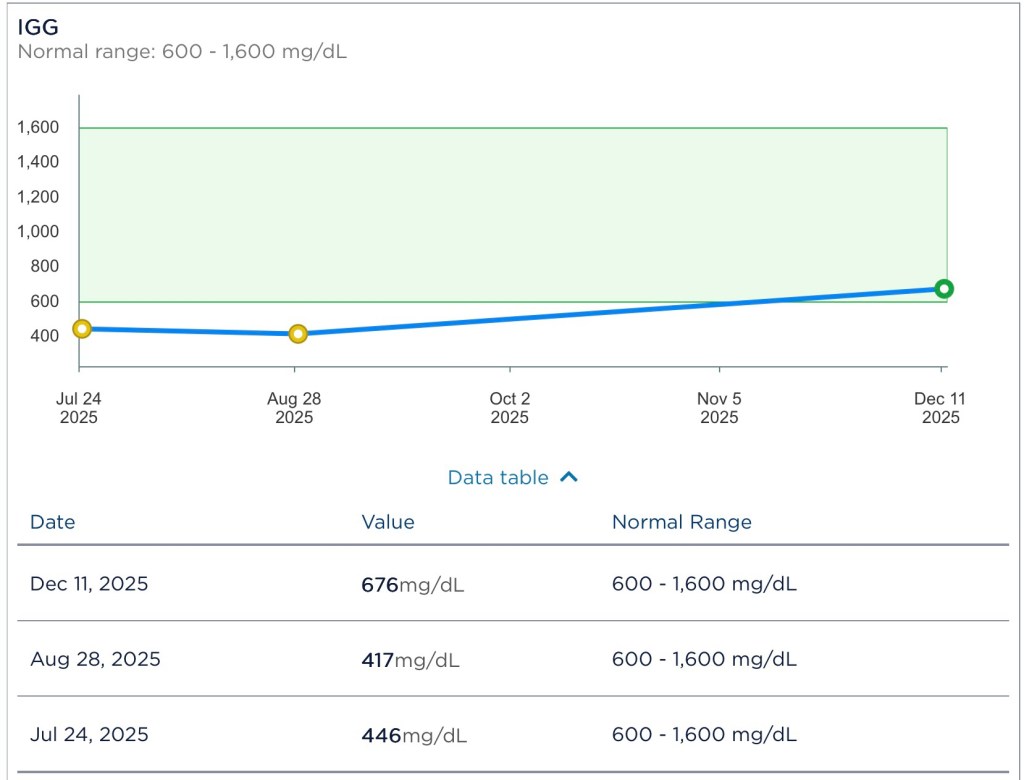Click the 1,600 y-axis label
This screenshot has height=780, width=1024.
(38, 127)
